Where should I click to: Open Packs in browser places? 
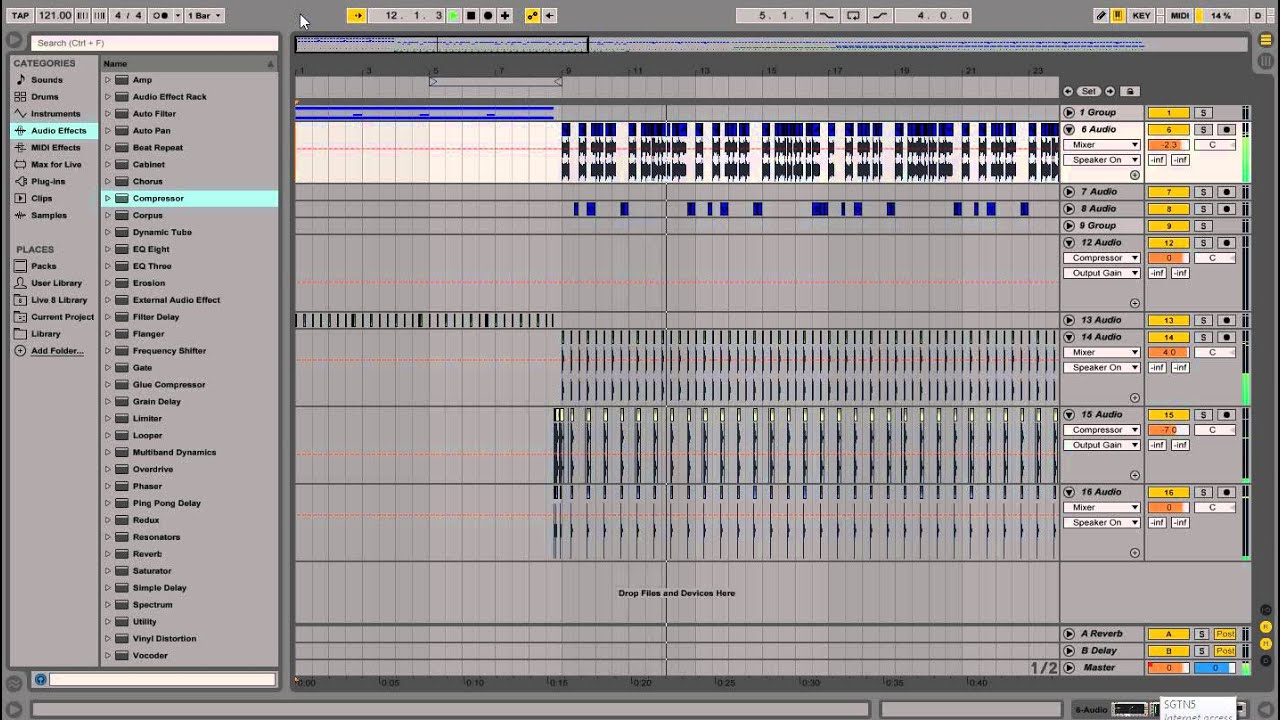43,266
